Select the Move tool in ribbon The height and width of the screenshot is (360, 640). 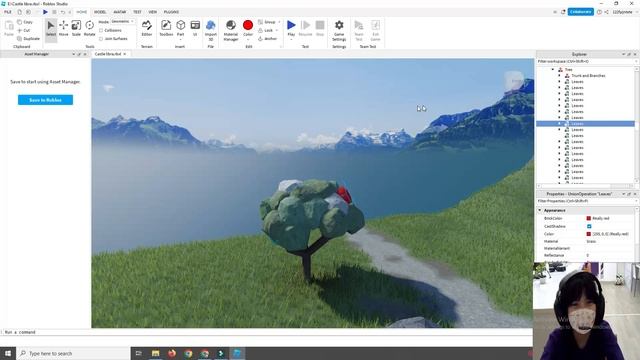coord(63,28)
